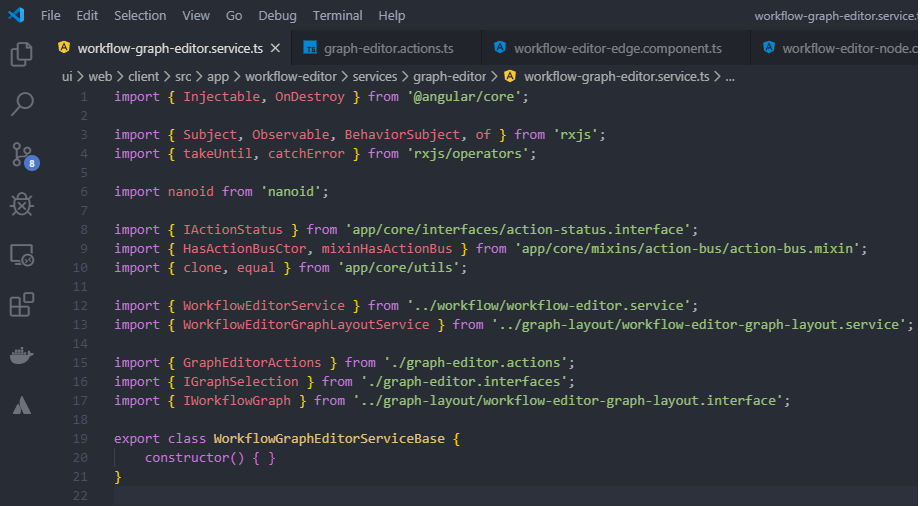Click Angular icon on workflow-graph-editor.service.ts tab
Viewport: 920px width, 506px height.
(x=64, y=48)
